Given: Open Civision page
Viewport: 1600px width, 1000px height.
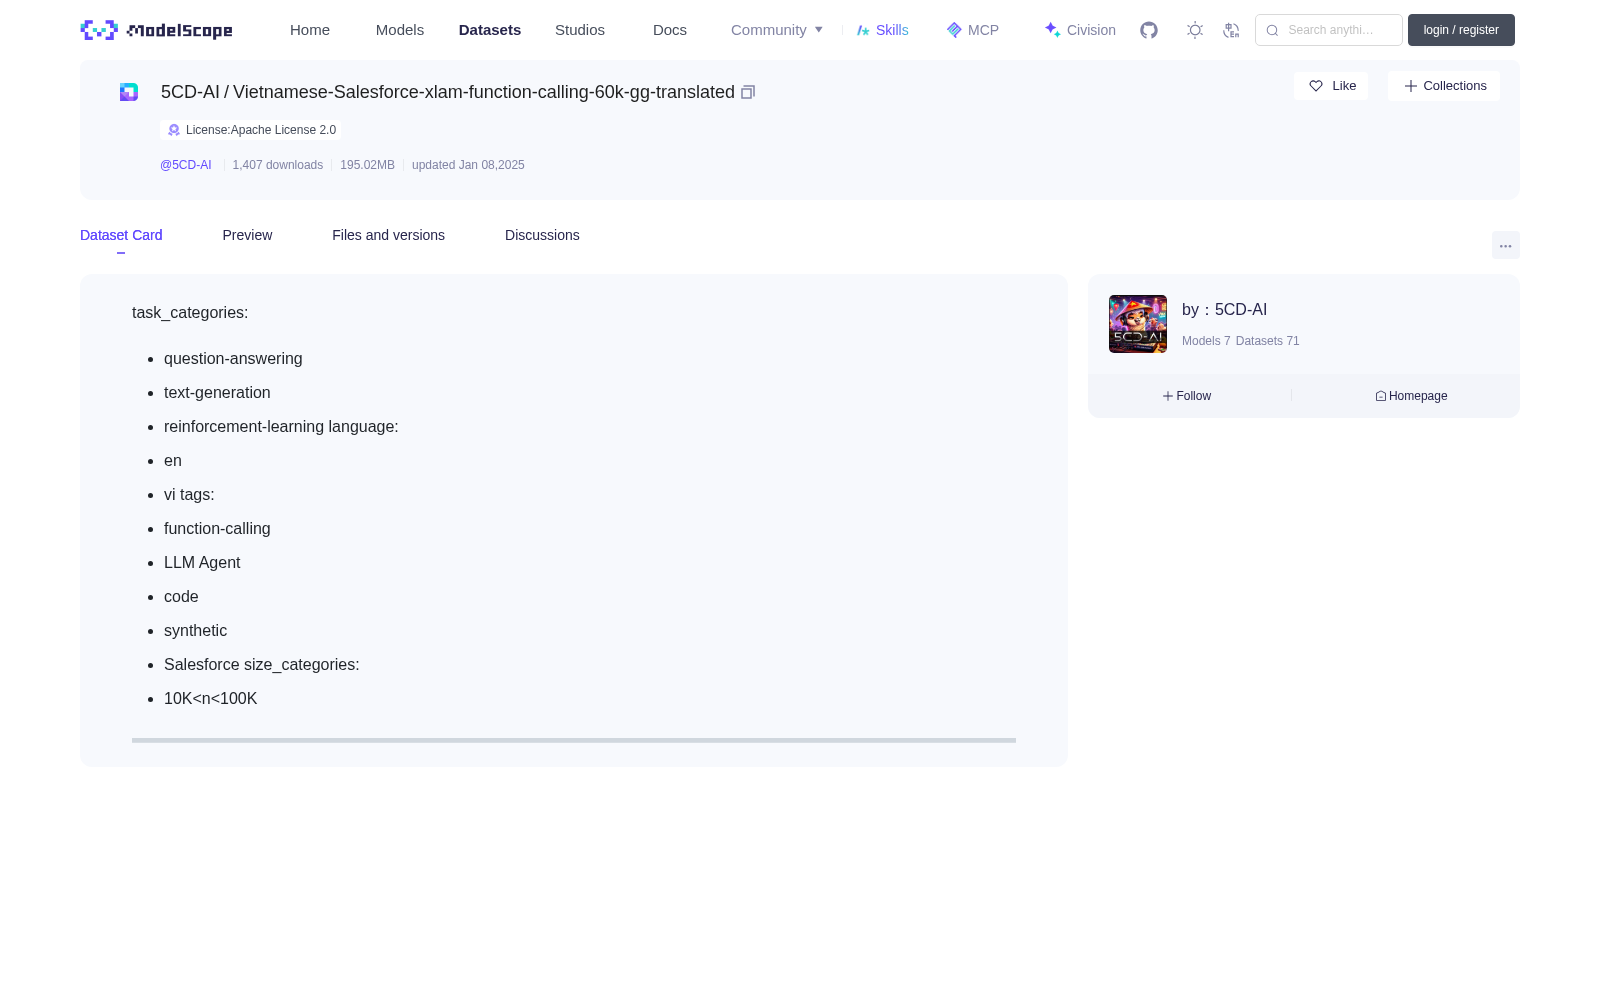Looking at the screenshot, I should click(1080, 30).
